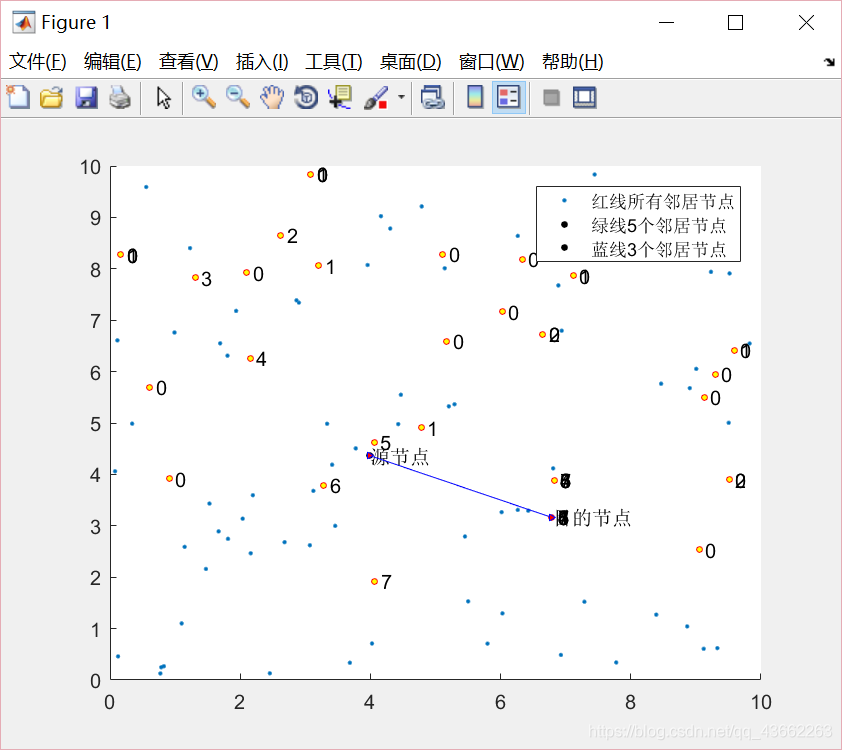
Task: Click the MATLAB logo in title bar
Action: click(x=24, y=23)
